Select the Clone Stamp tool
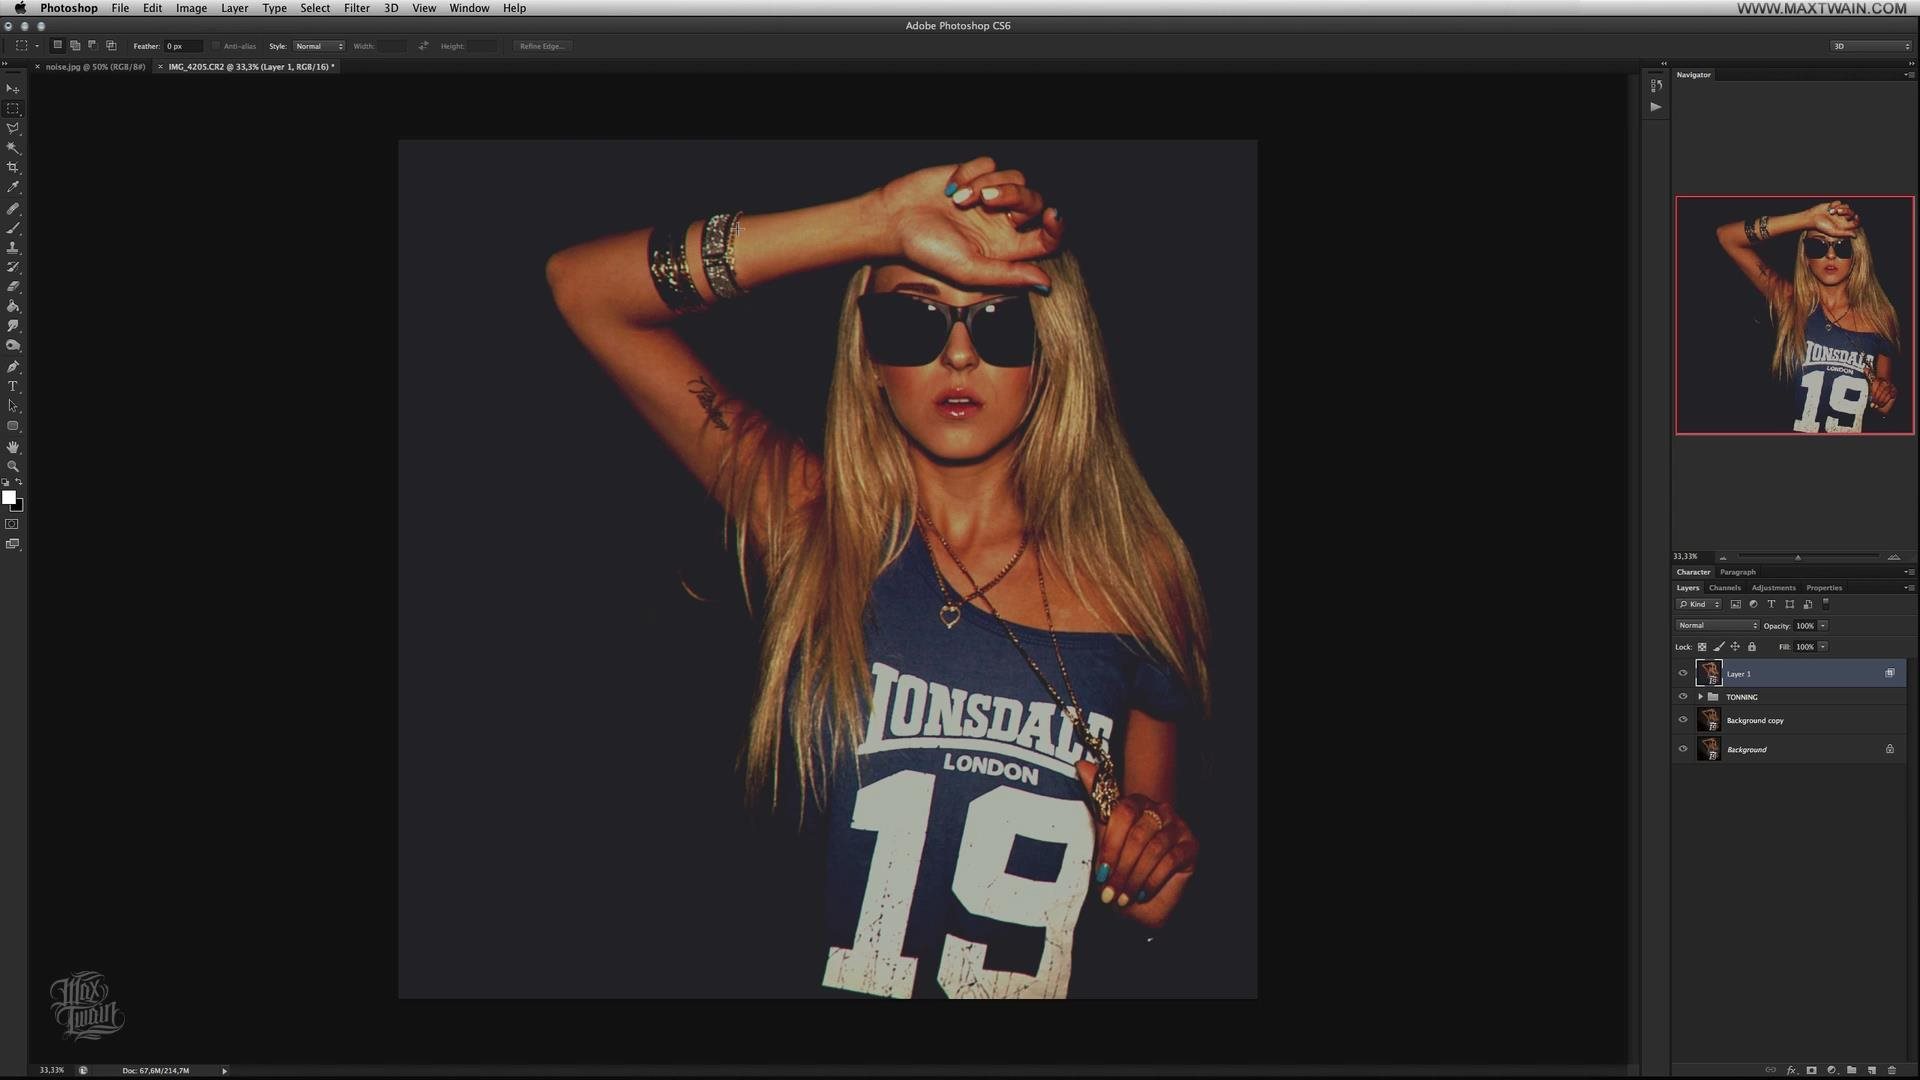The height and width of the screenshot is (1080, 1920). coord(13,248)
